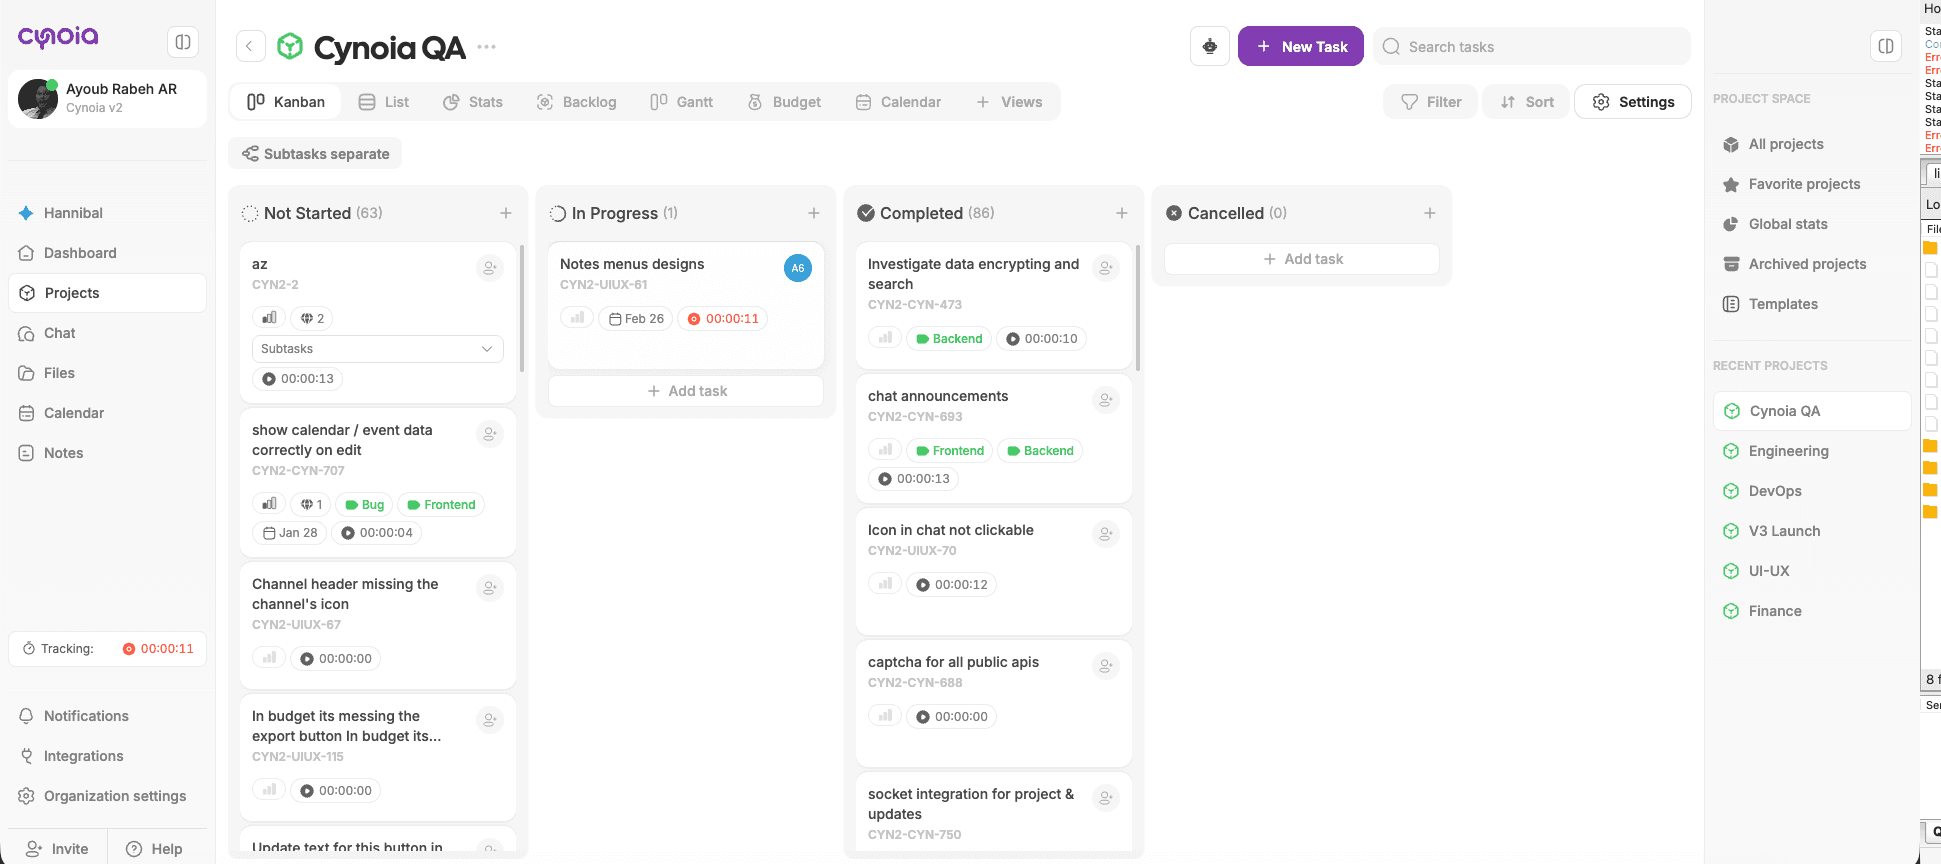Open Templates in project space
Image resolution: width=1941 pixels, height=864 pixels.
point(1812,304)
